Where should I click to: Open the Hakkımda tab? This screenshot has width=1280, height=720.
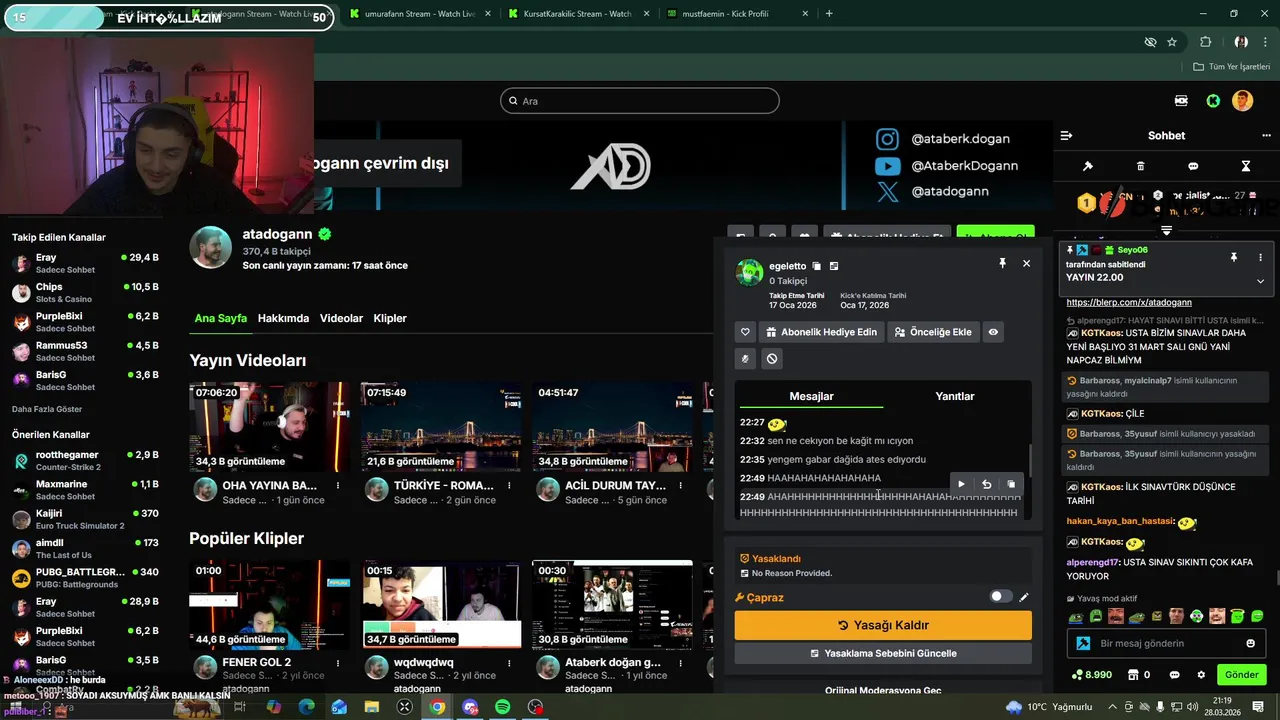[x=283, y=318]
